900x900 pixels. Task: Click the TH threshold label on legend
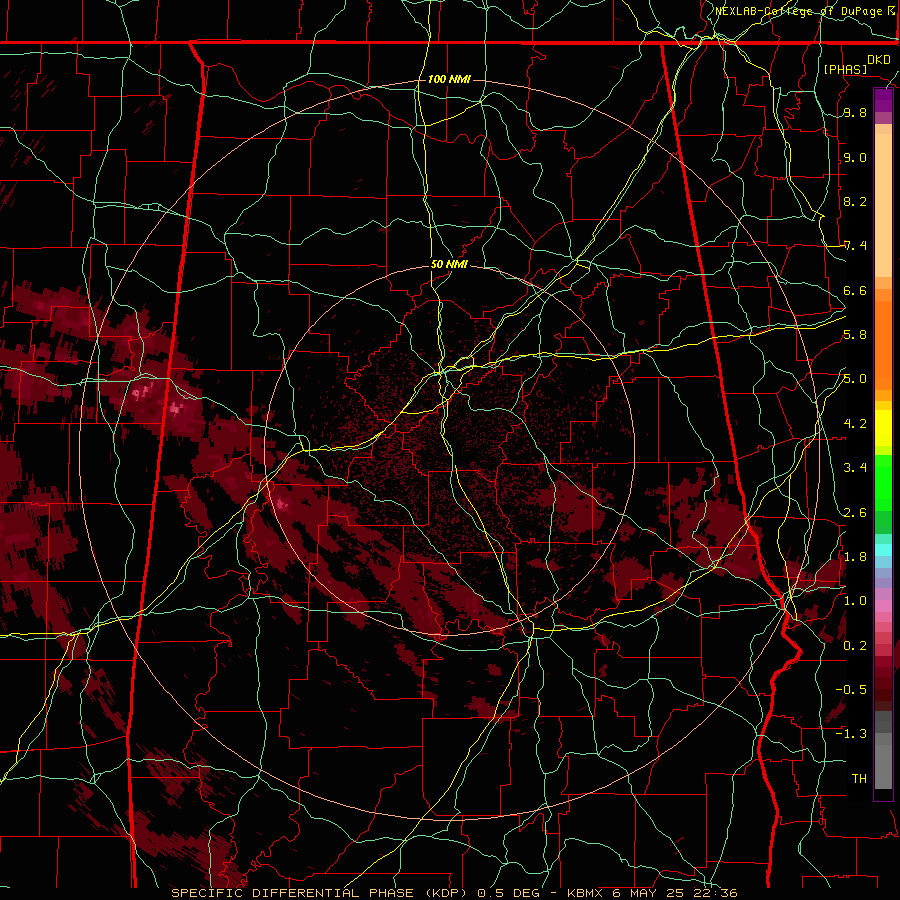point(859,778)
